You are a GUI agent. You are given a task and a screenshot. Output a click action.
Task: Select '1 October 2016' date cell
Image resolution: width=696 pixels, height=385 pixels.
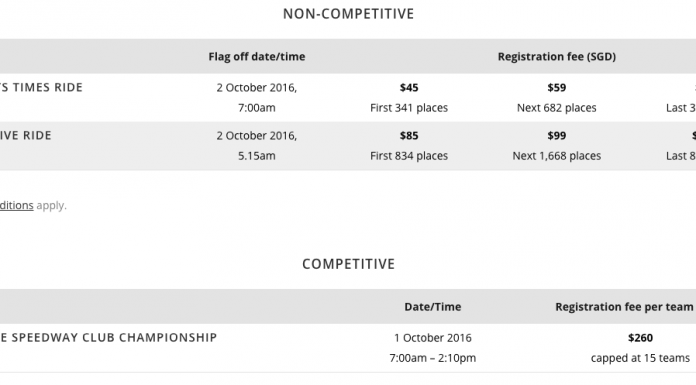[433, 338]
